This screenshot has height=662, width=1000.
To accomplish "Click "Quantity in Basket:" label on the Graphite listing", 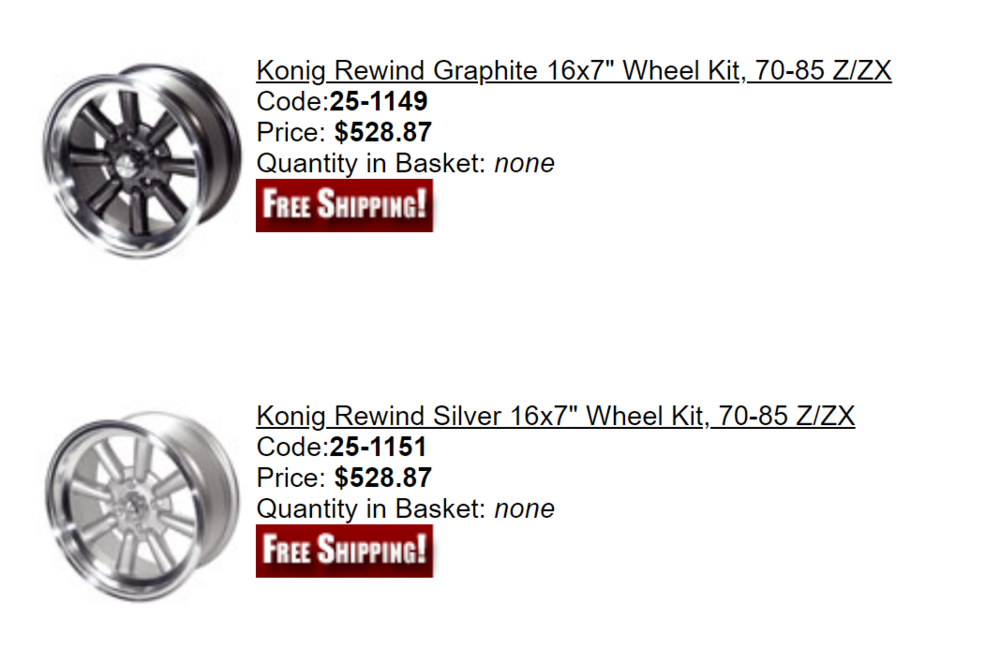I will (x=372, y=164).
